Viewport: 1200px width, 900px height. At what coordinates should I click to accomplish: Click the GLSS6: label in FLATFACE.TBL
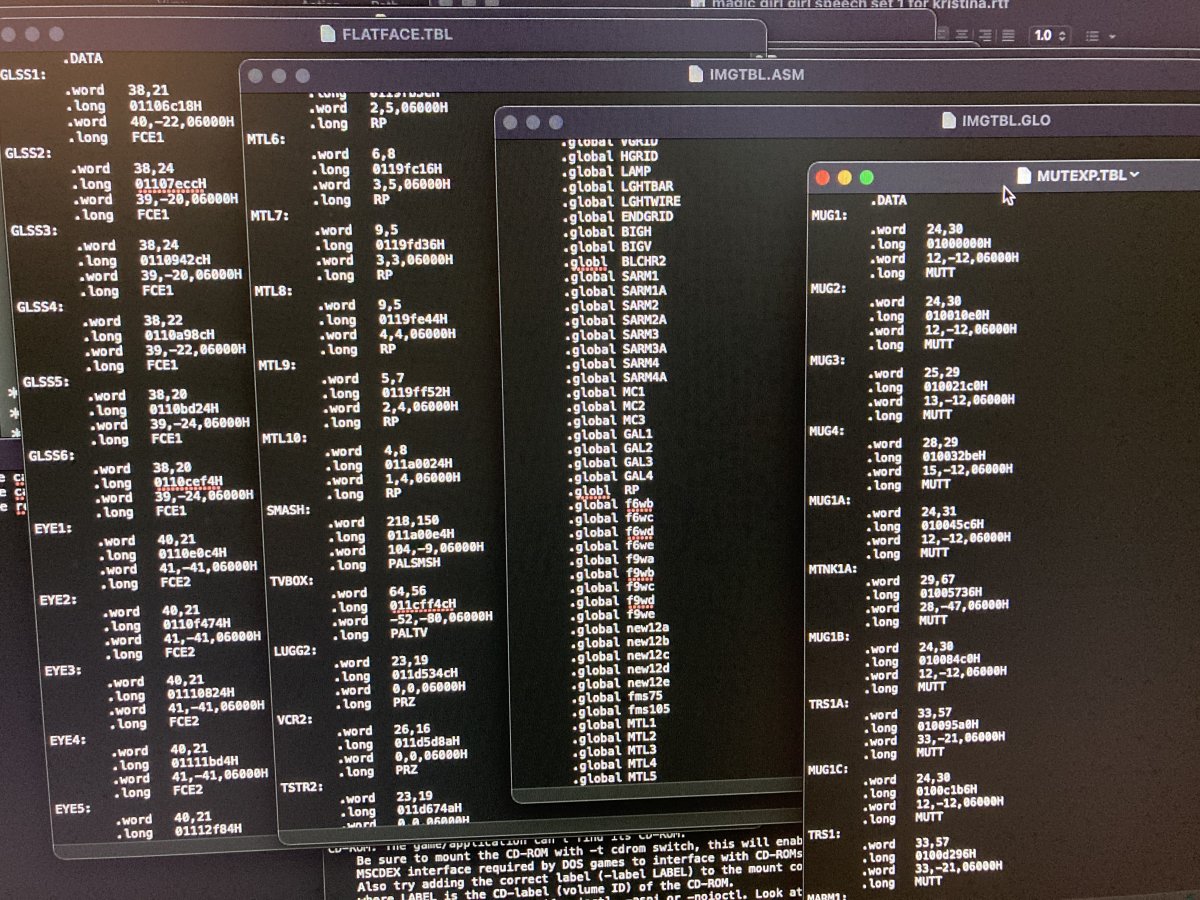[x=52, y=456]
